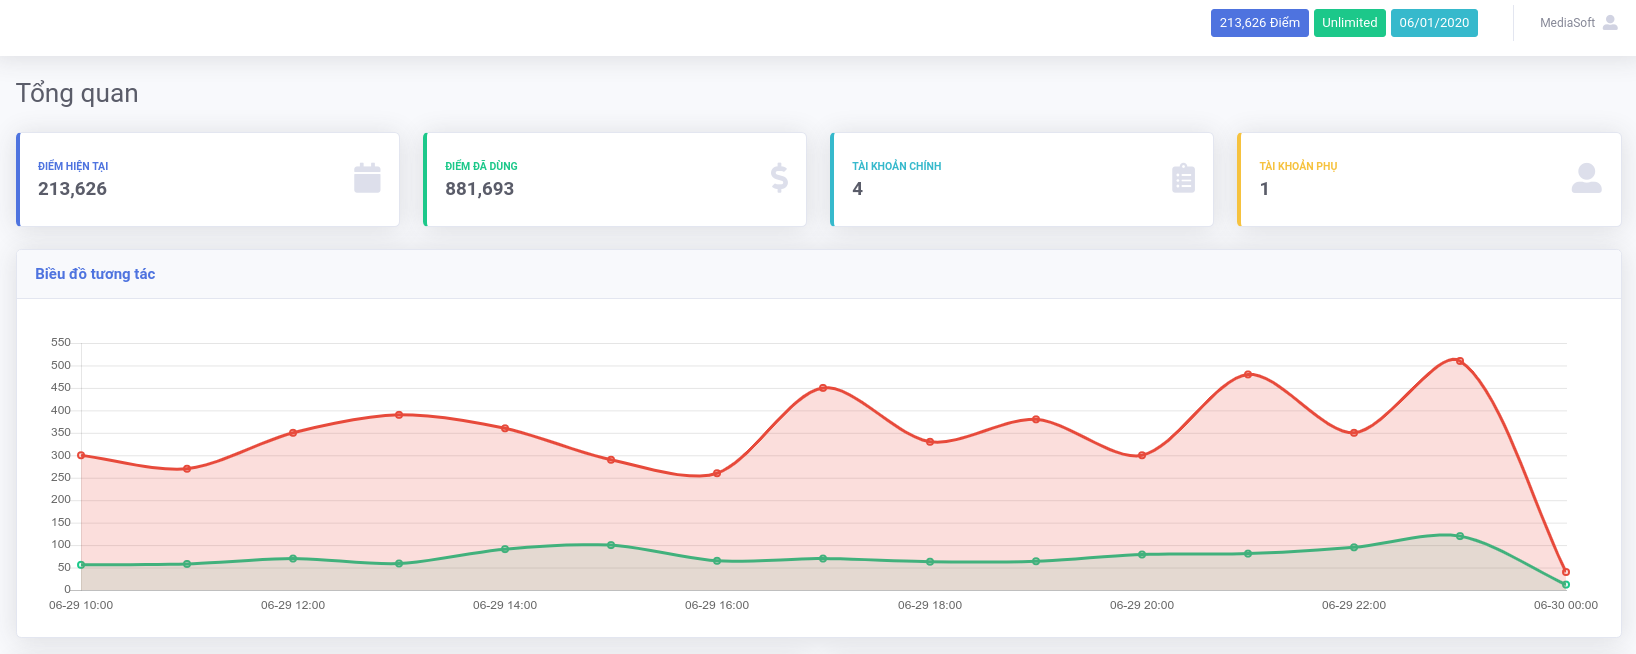Click the Tài khoản phụ label
The height and width of the screenshot is (654, 1636).
1298,166
